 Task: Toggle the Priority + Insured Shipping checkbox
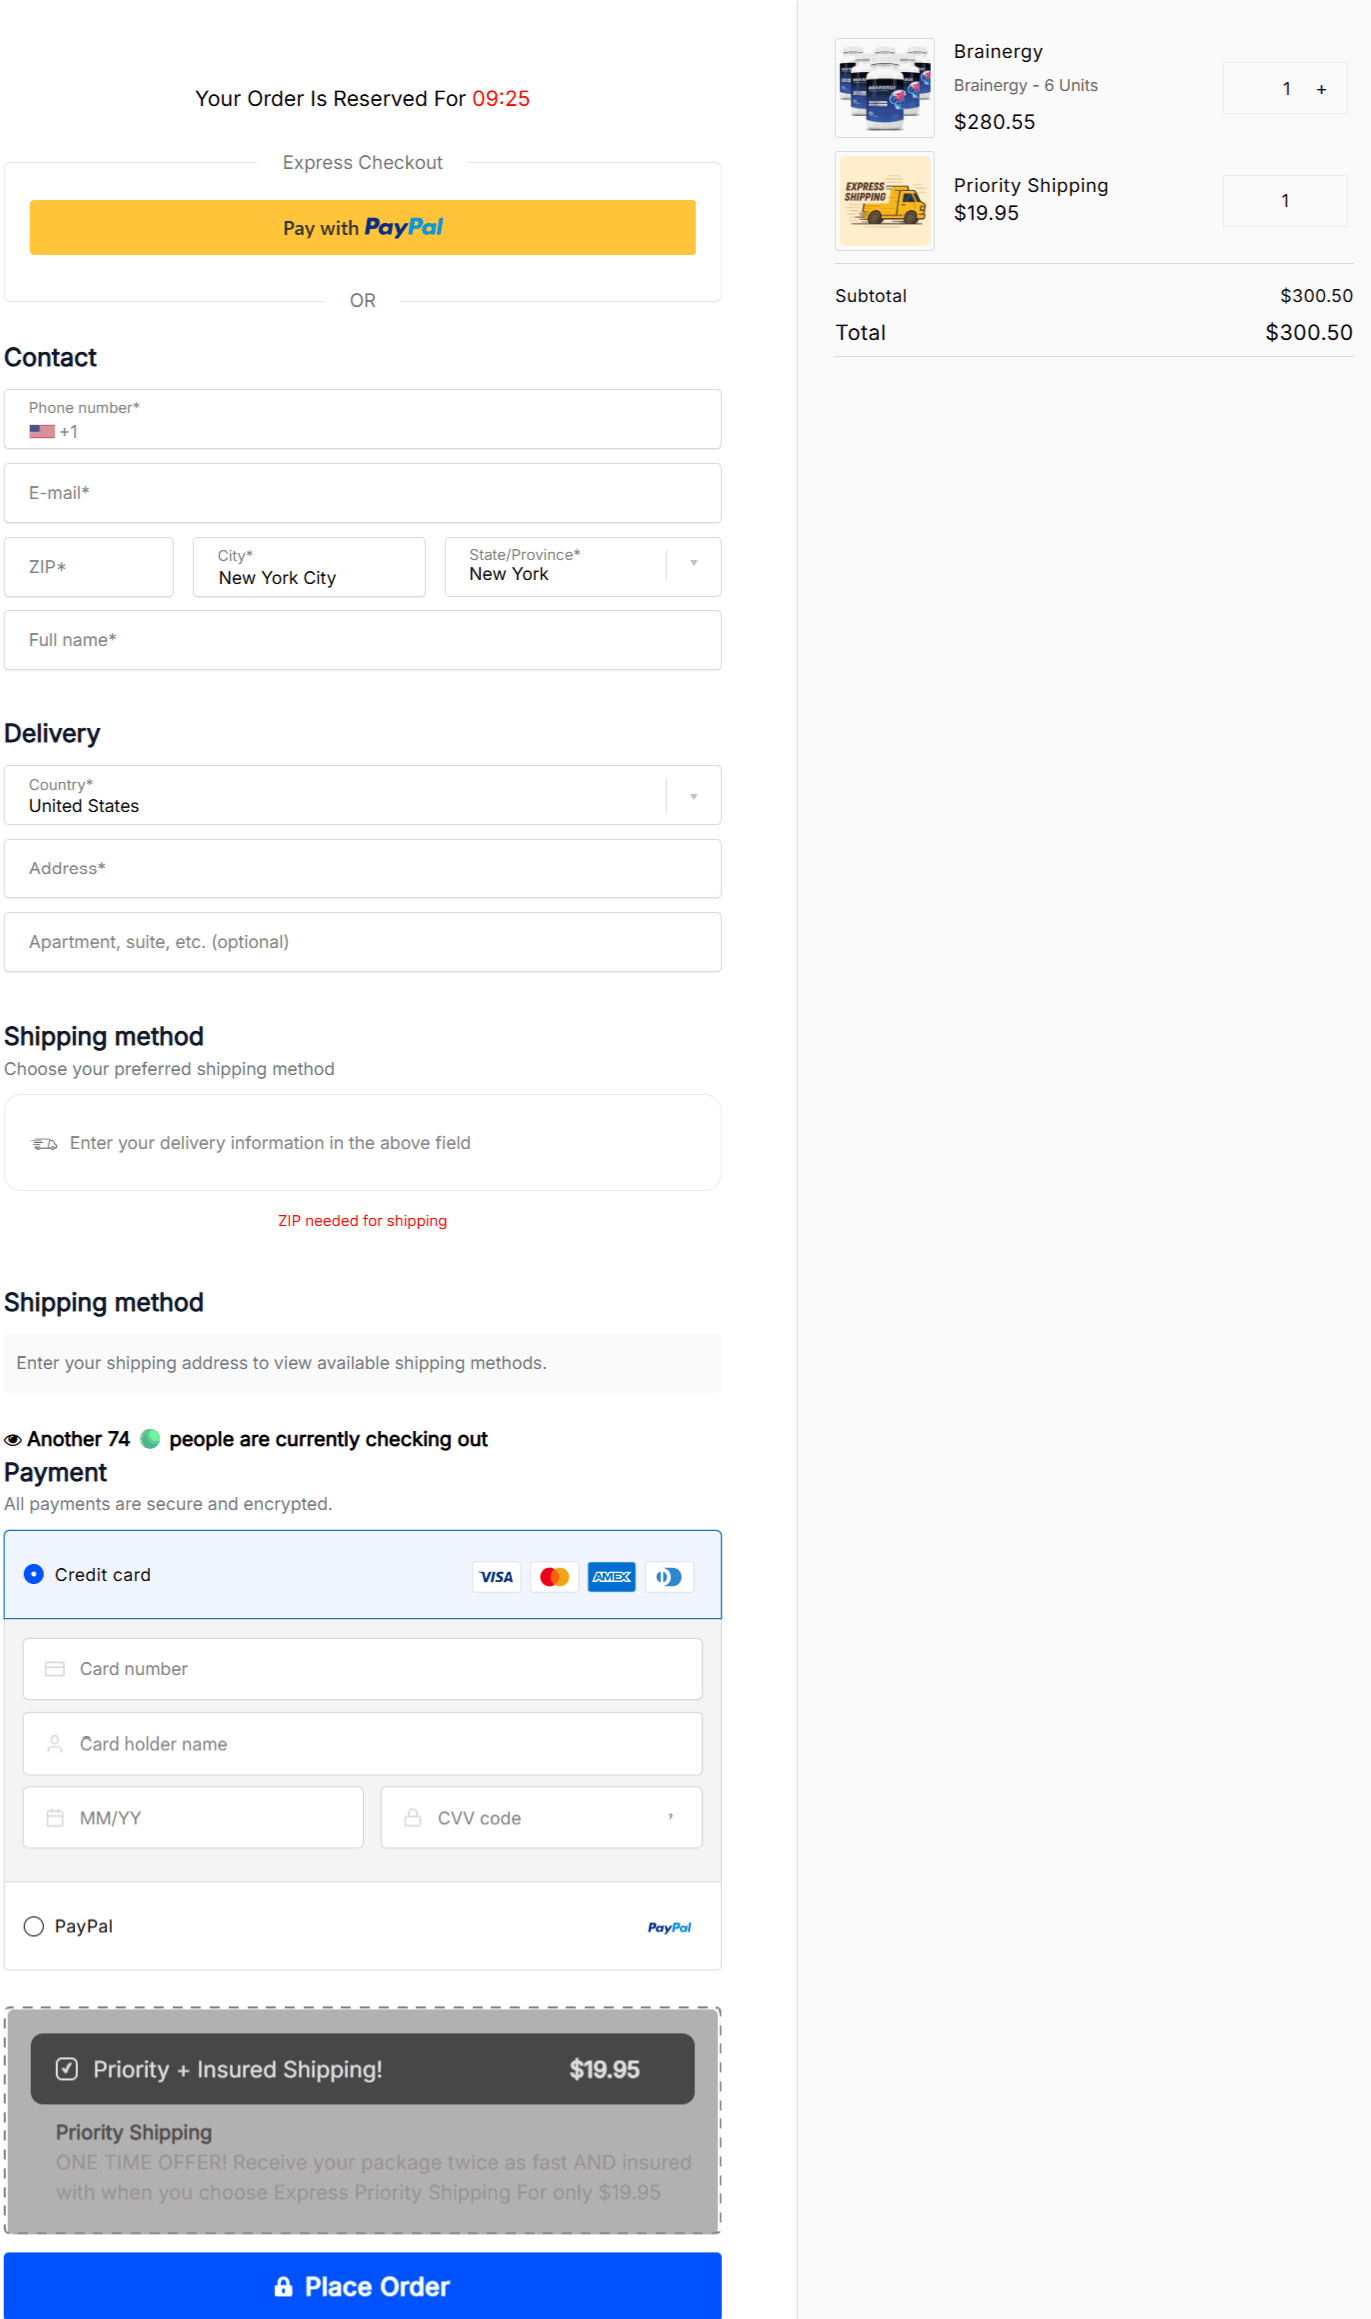67,2069
